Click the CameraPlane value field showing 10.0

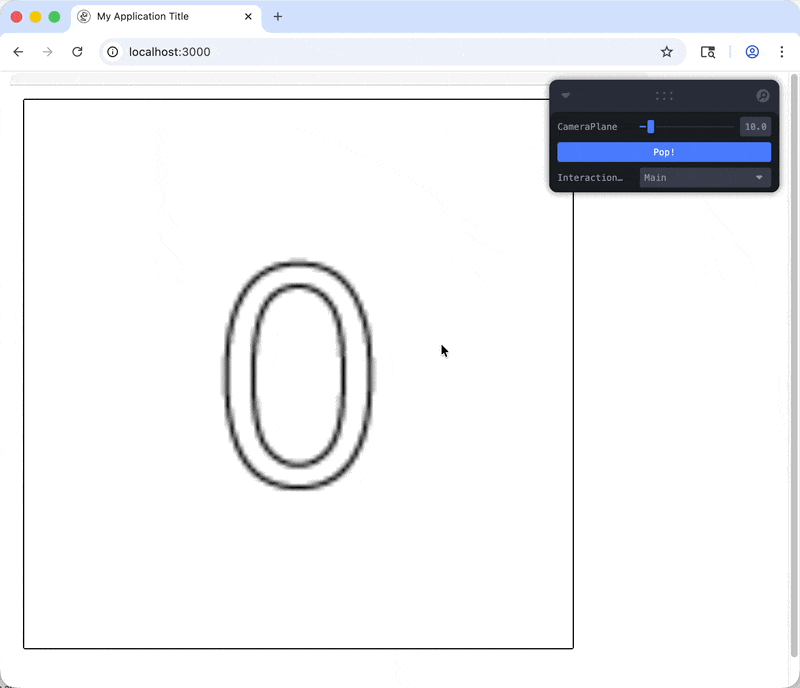click(755, 126)
